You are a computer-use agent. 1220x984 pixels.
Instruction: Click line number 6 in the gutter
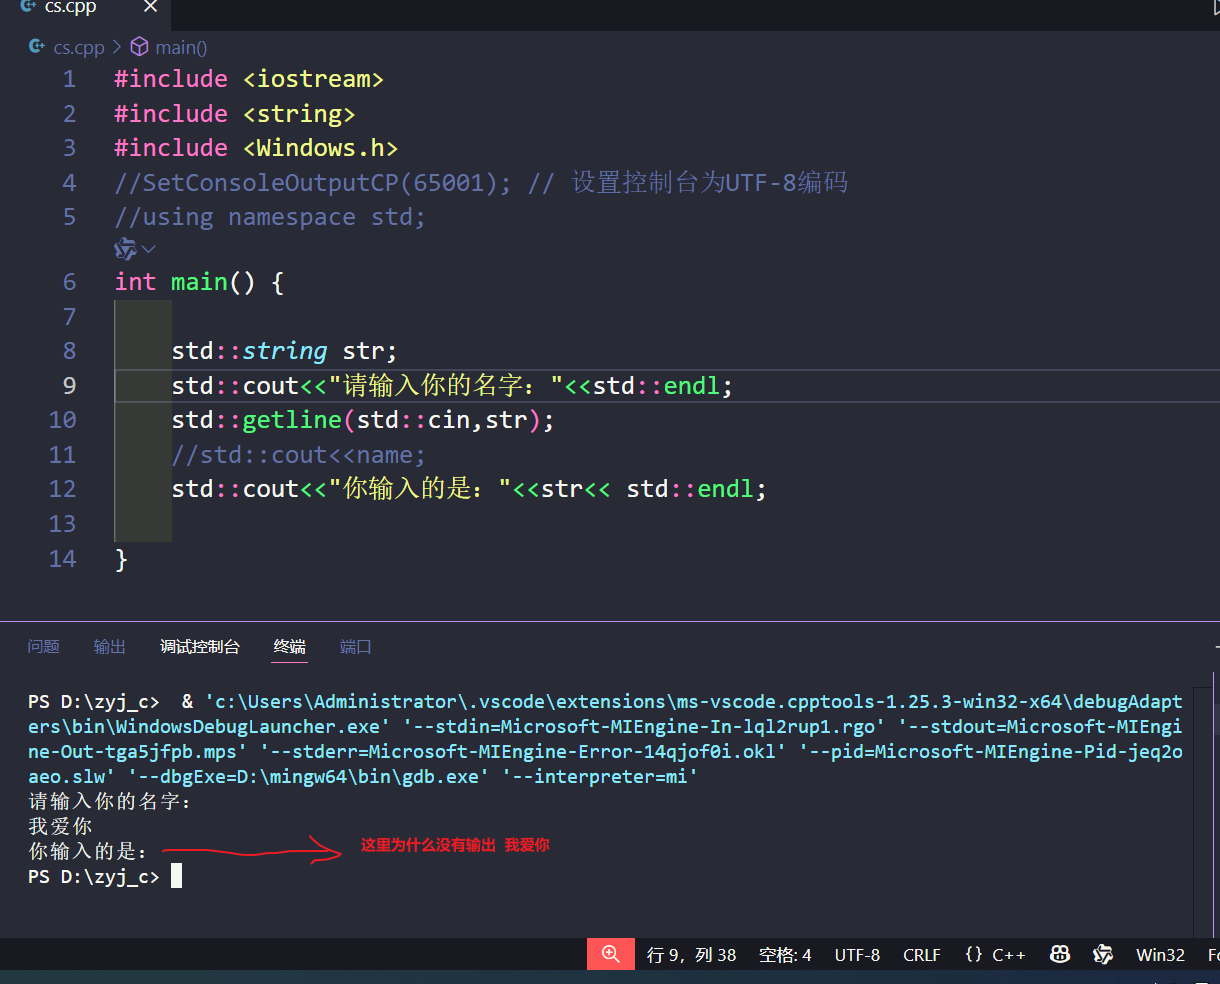[x=69, y=282]
